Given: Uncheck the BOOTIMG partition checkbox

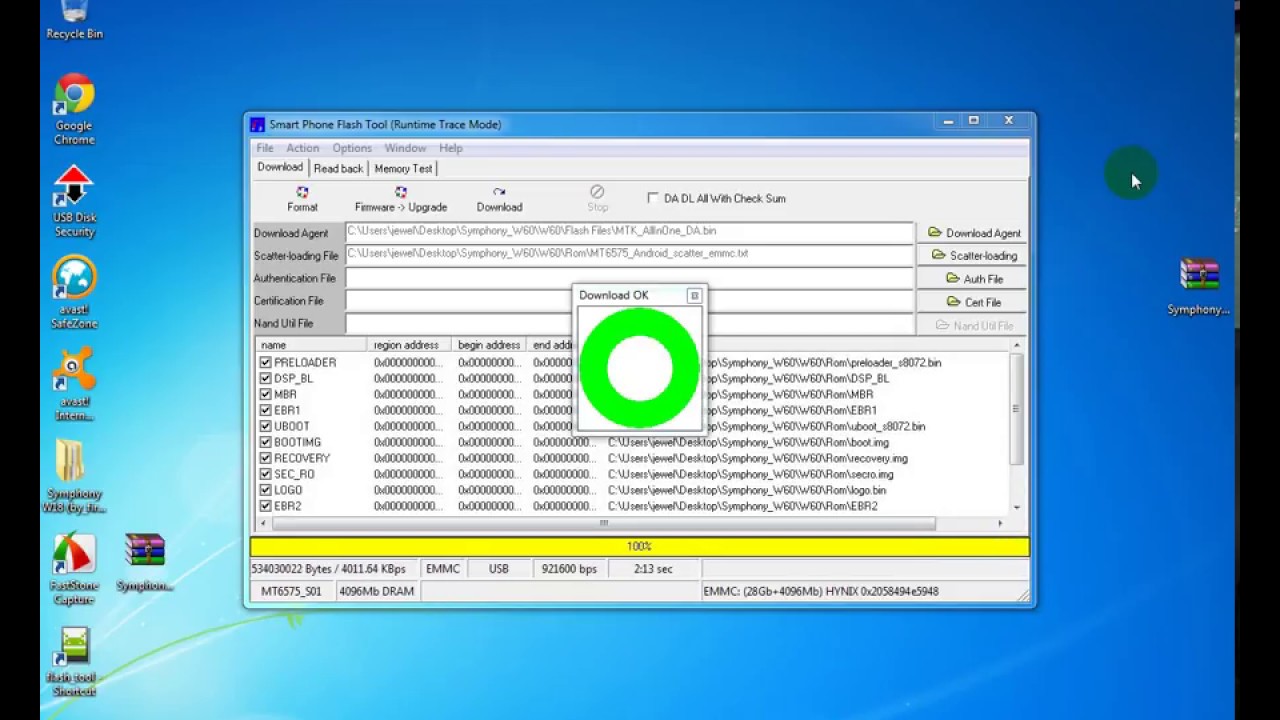Looking at the screenshot, I should tap(265, 442).
